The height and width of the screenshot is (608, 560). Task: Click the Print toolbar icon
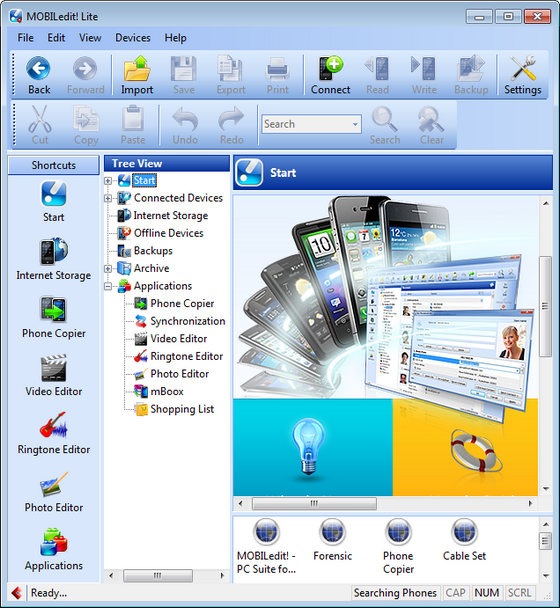277,69
